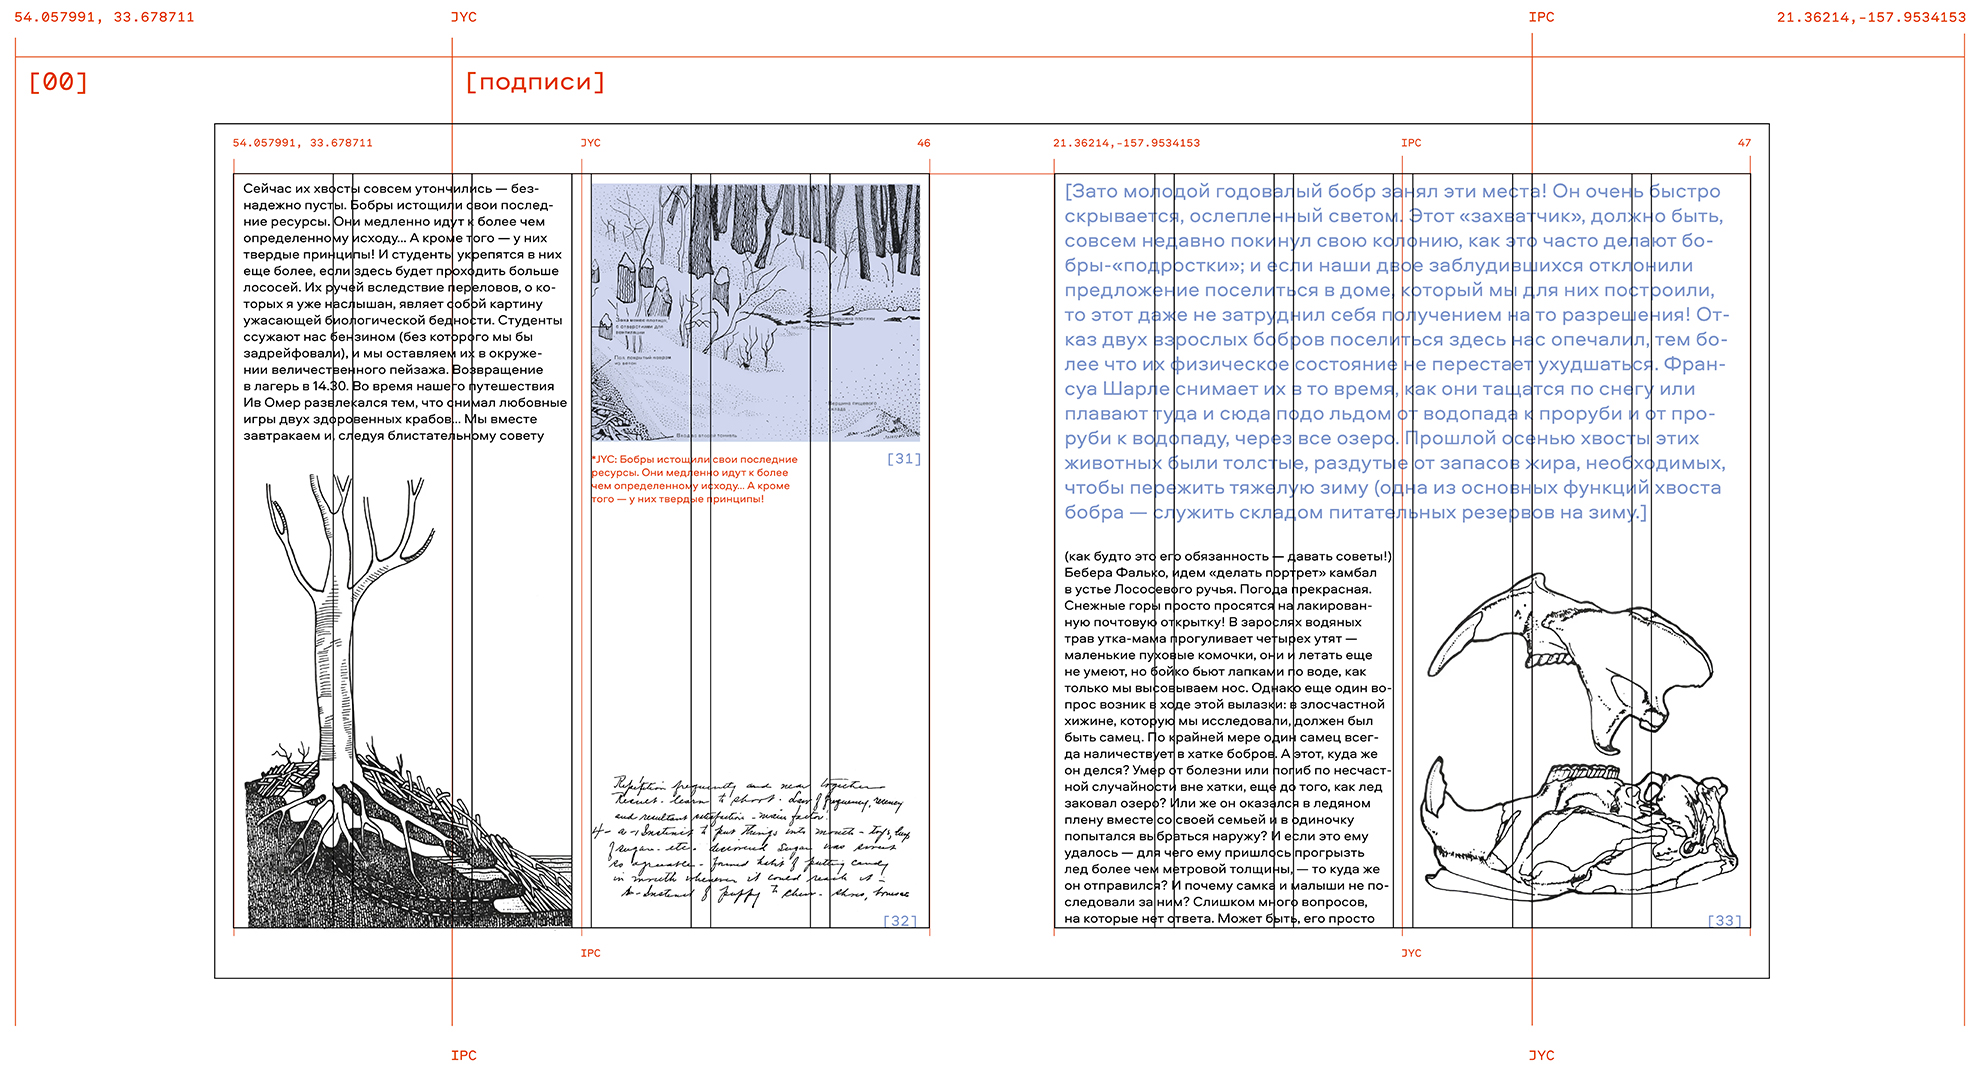This screenshot has width=1980, height=1080.
Task: Click the [подписи] heading
Action: [x=535, y=82]
